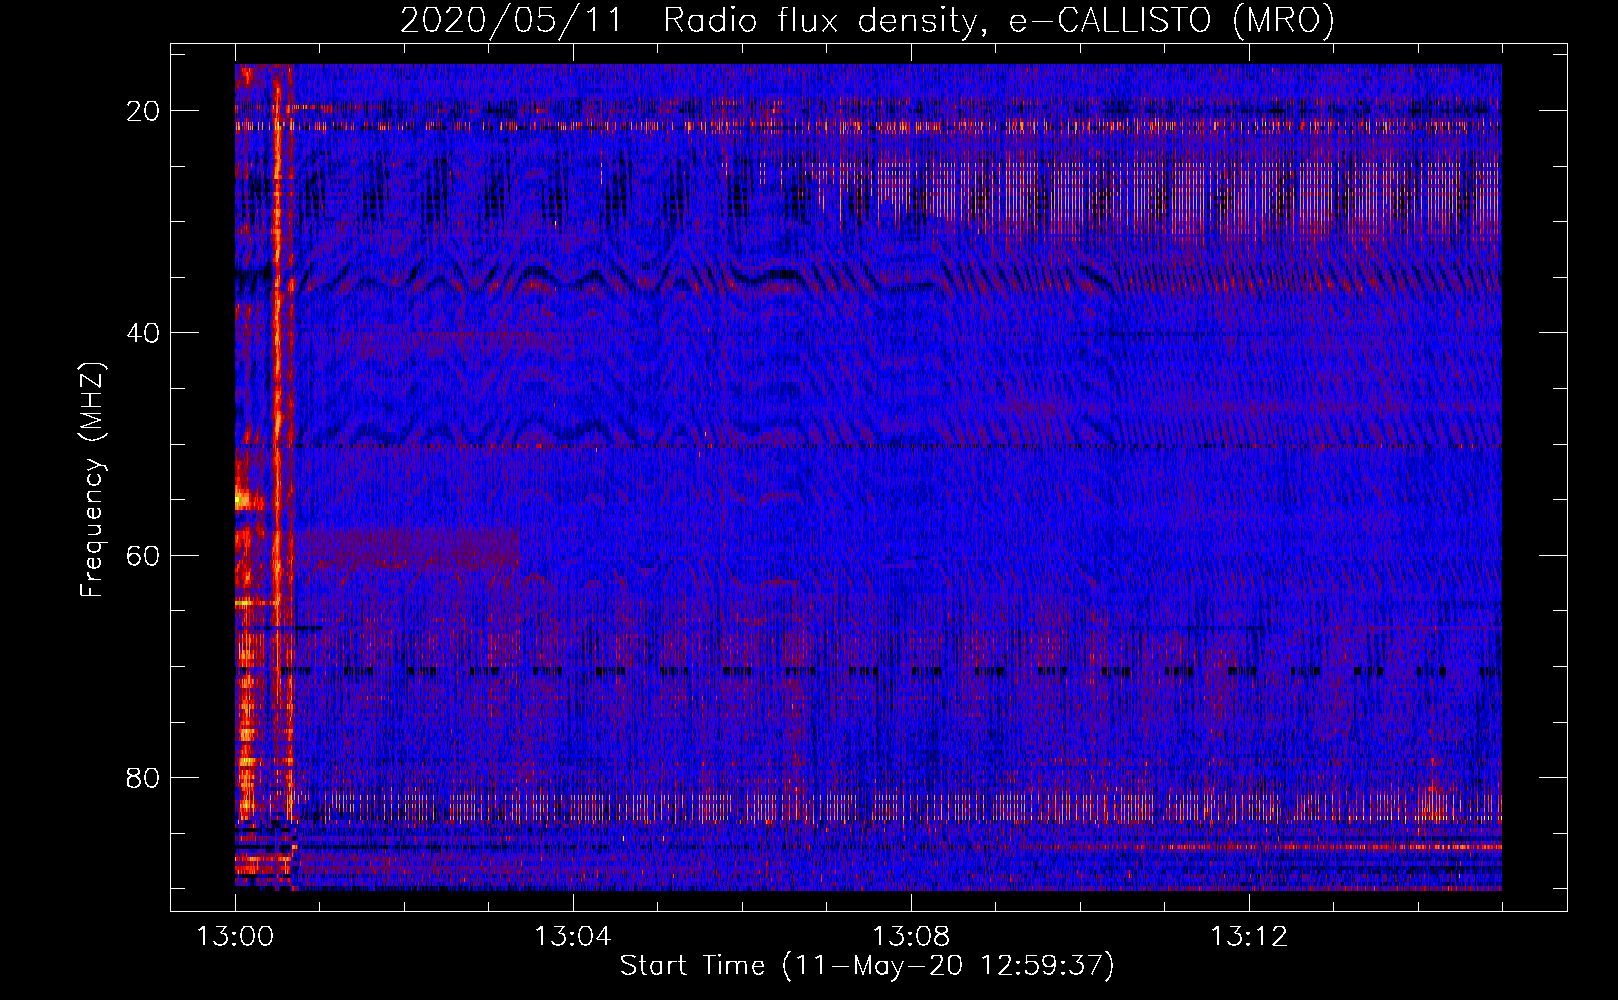Click the "13:12" time tick label
The height and width of the screenshot is (1000, 1618).
coord(1249,937)
